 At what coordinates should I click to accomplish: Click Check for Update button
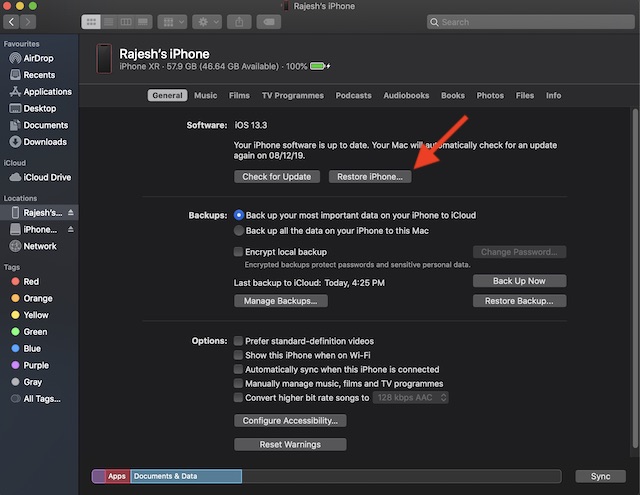coord(277,177)
